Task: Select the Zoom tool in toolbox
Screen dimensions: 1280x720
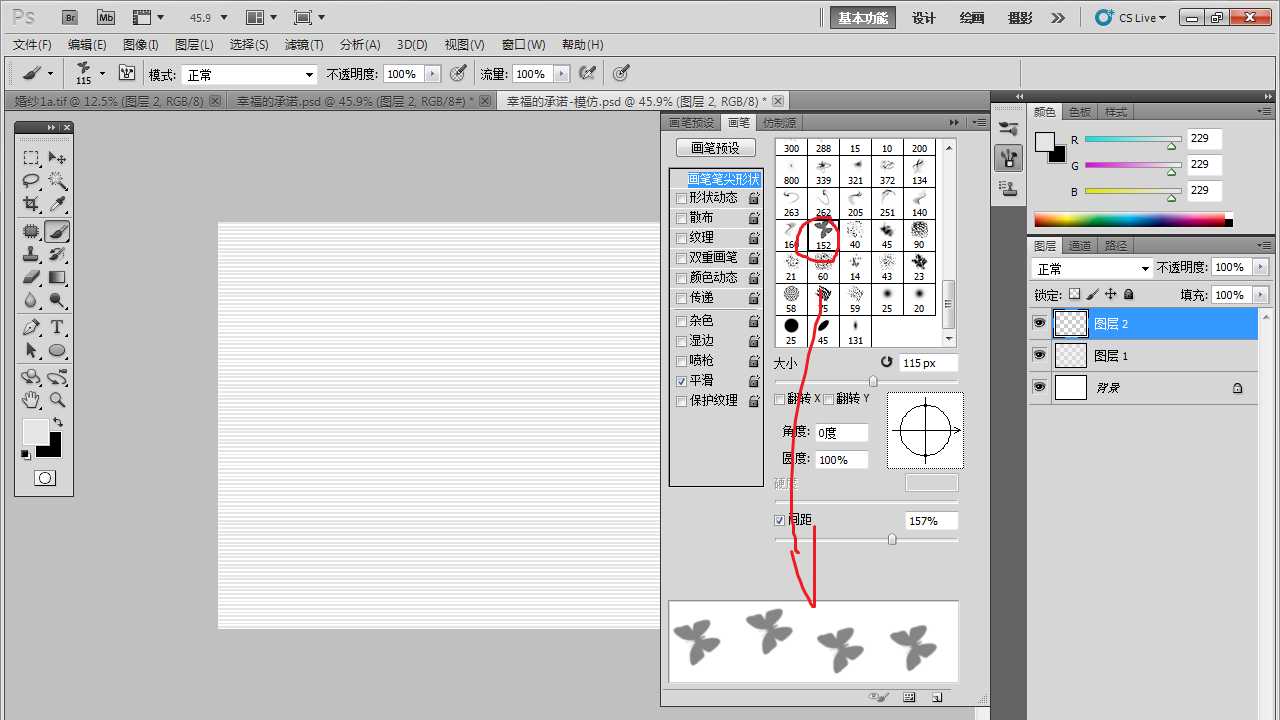Action: click(x=58, y=400)
